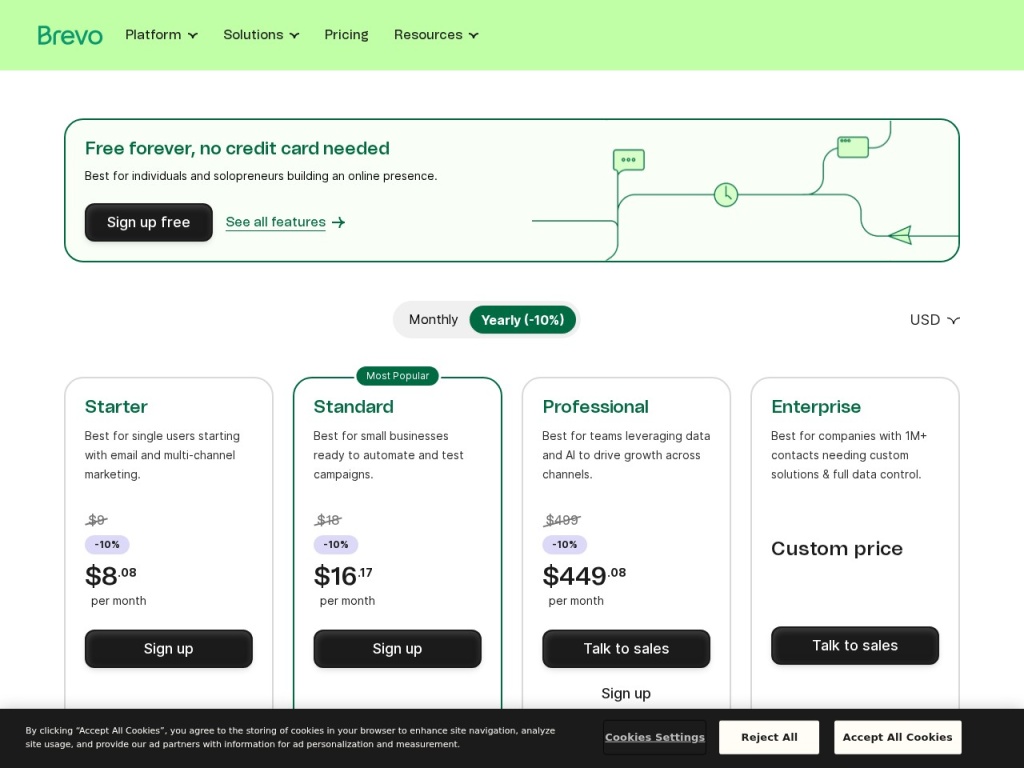Sign up for the Starter plan
The width and height of the screenshot is (1024, 768).
click(168, 648)
